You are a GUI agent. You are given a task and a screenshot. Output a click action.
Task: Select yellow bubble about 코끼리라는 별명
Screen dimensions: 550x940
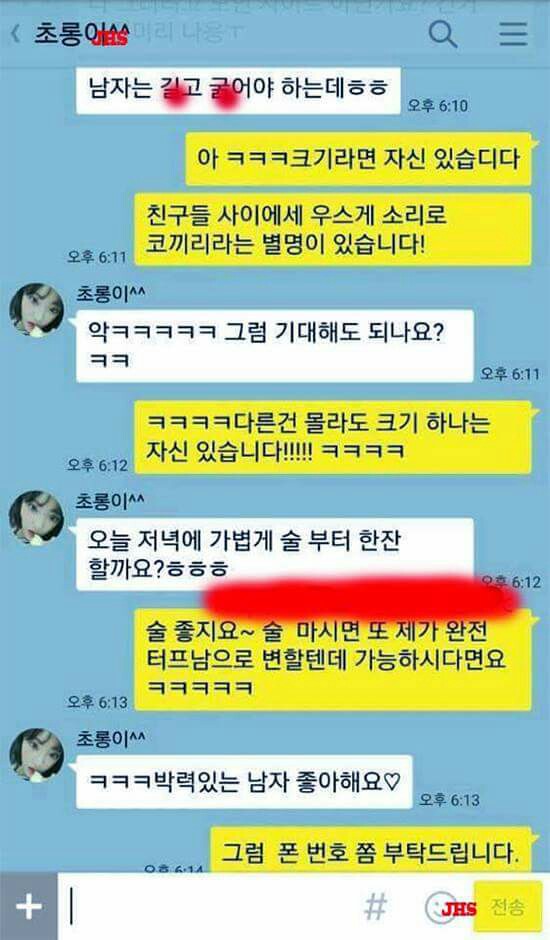pyautogui.click(x=333, y=230)
